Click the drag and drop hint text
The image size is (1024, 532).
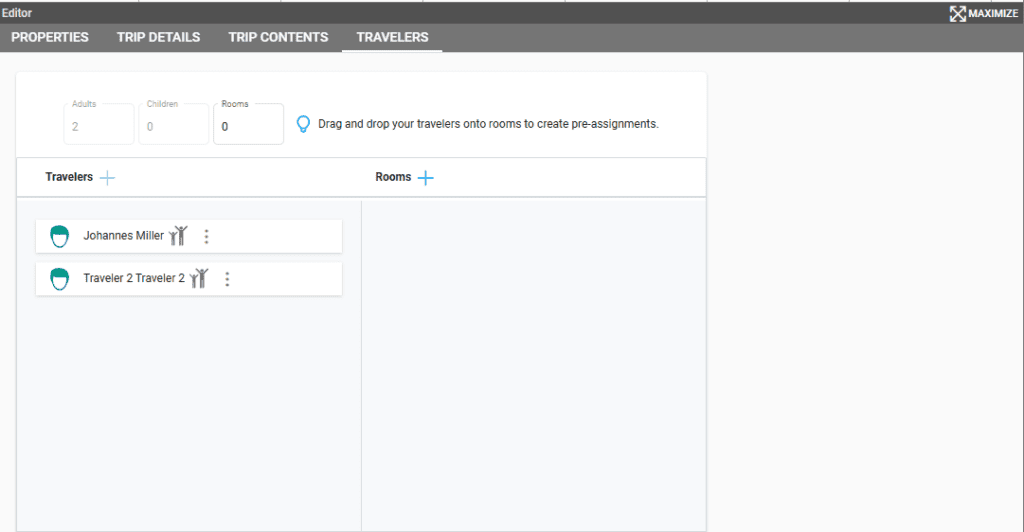[x=488, y=125]
